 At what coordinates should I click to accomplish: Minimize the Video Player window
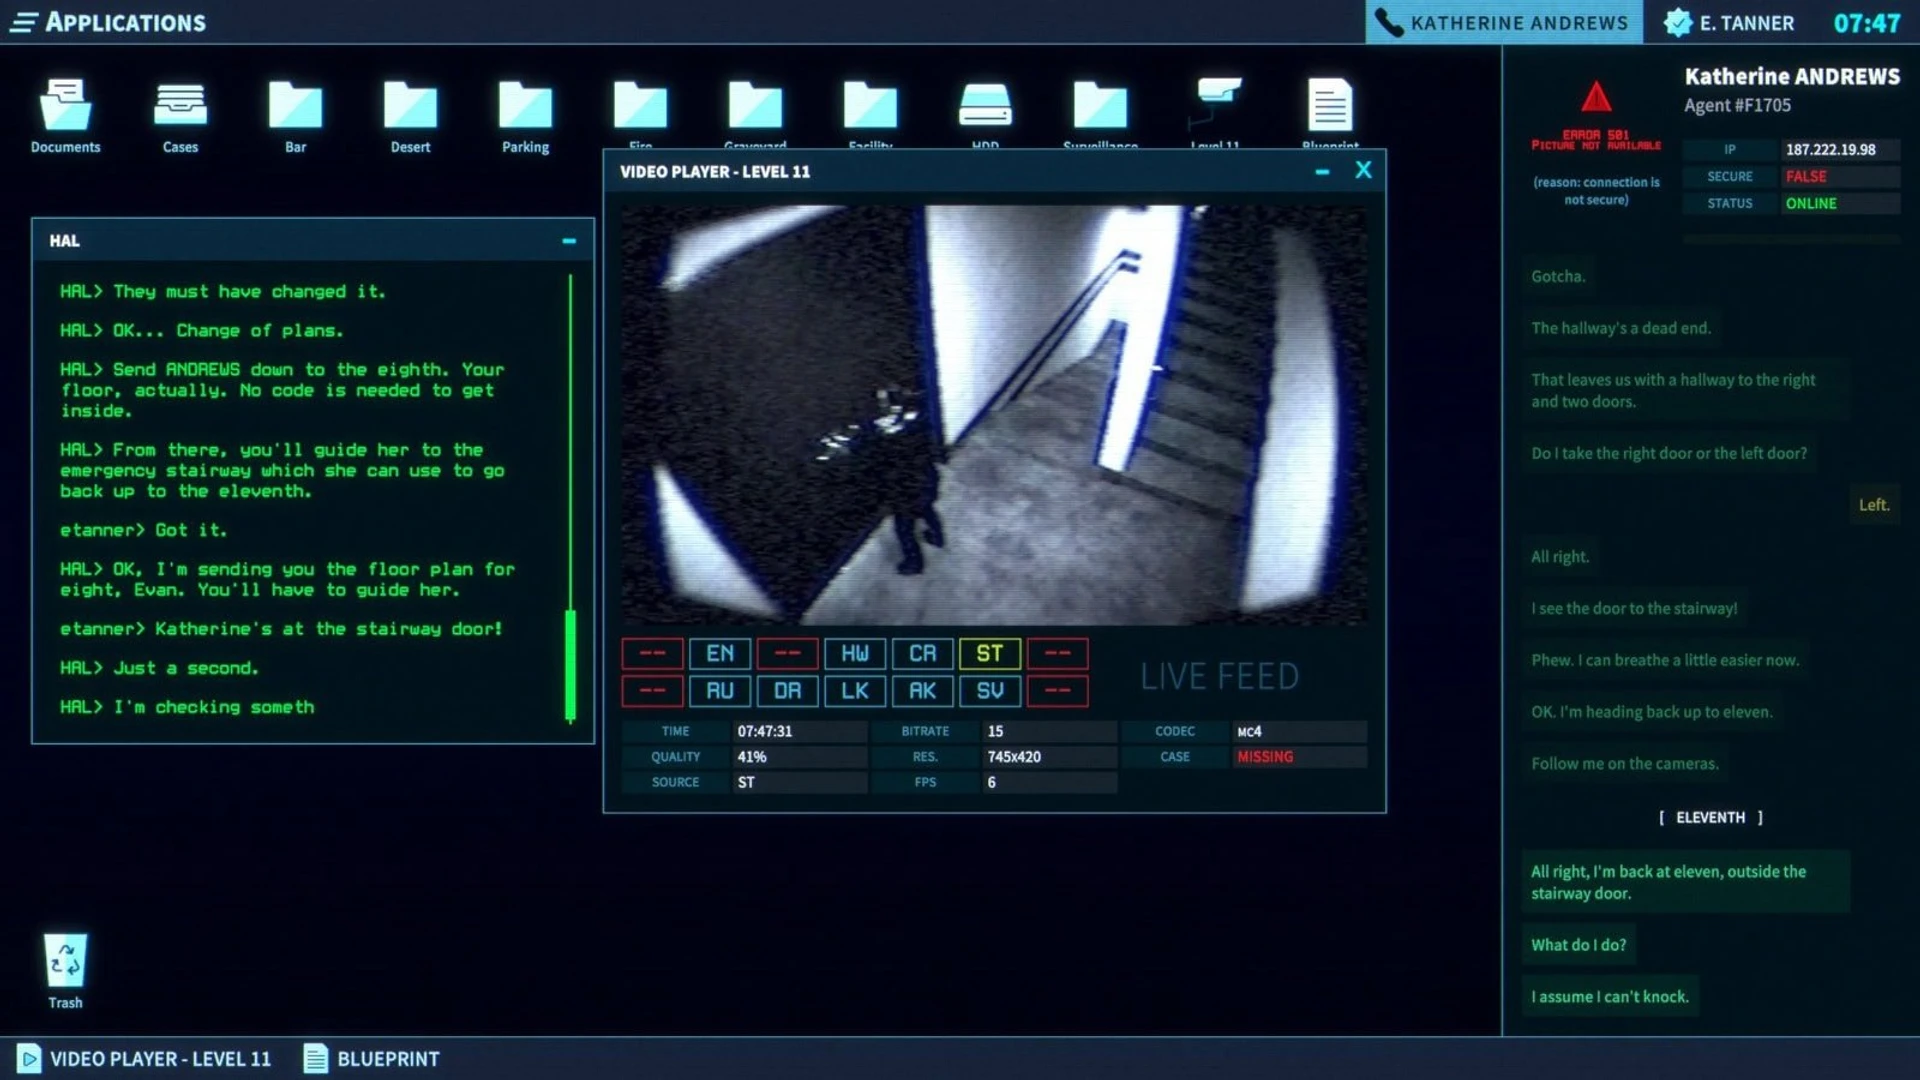coord(1322,172)
